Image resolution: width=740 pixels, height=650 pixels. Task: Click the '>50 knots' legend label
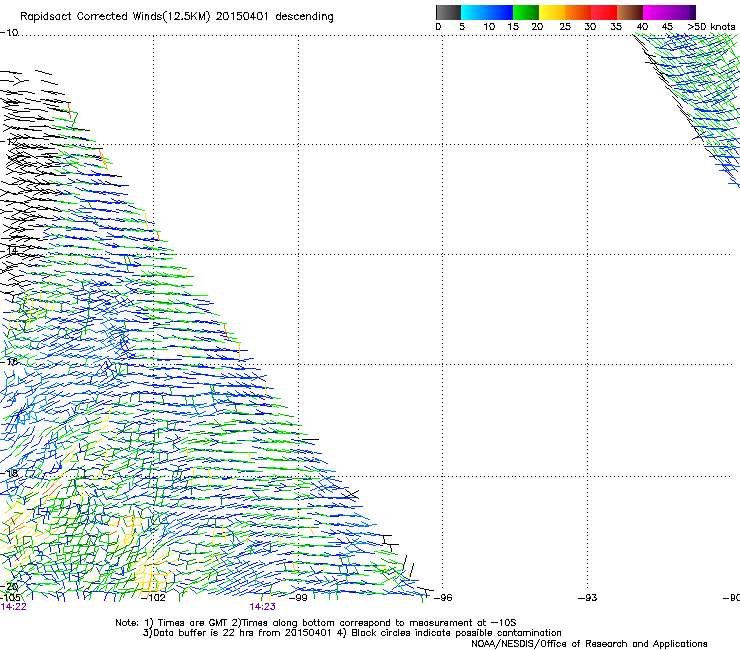[x=711, y=27]
